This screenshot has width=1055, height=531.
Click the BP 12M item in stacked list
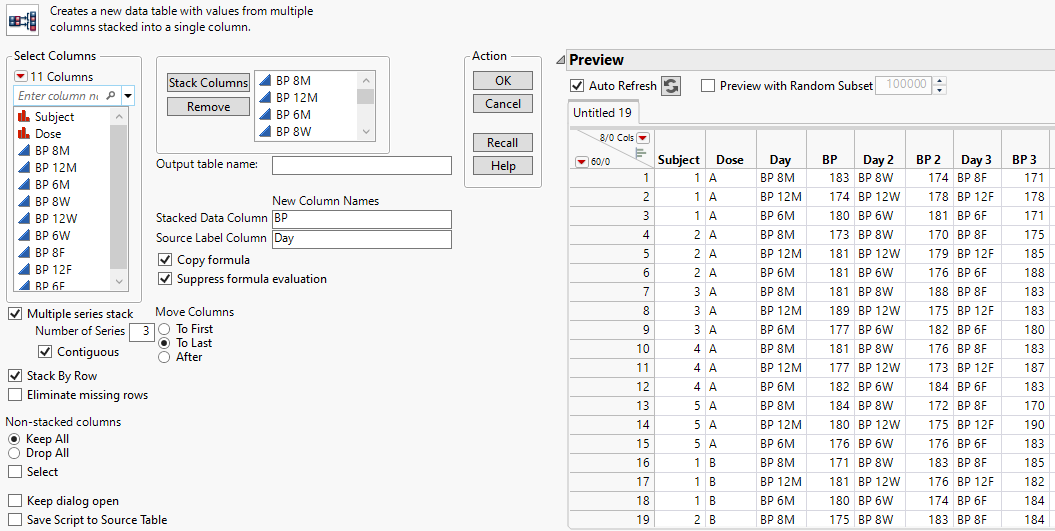tap(297, 98)
